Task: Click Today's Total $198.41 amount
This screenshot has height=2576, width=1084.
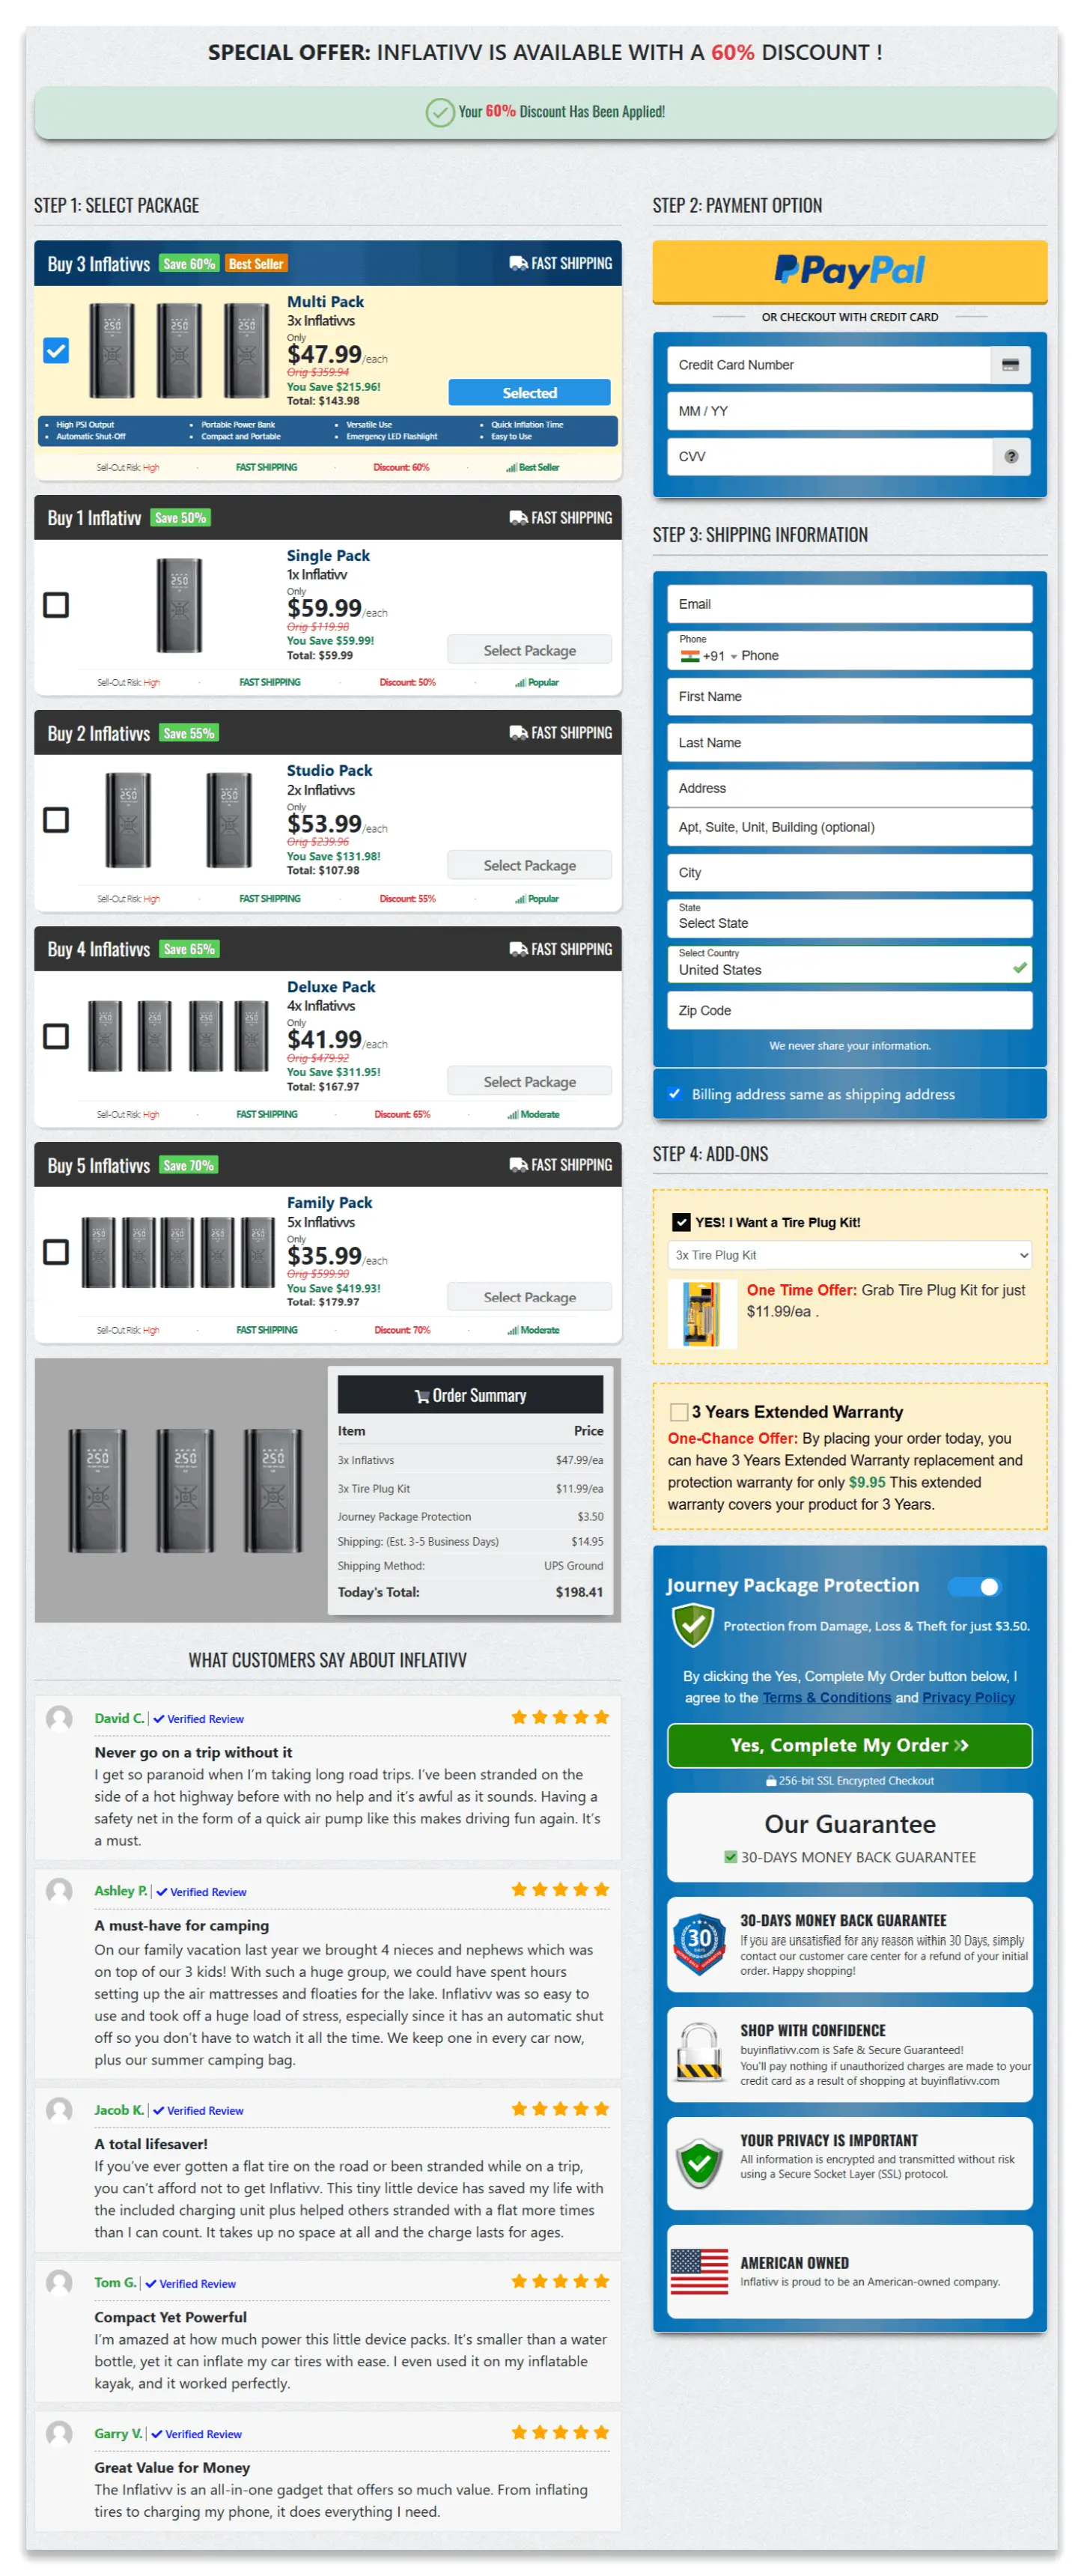Action: 579,1592
